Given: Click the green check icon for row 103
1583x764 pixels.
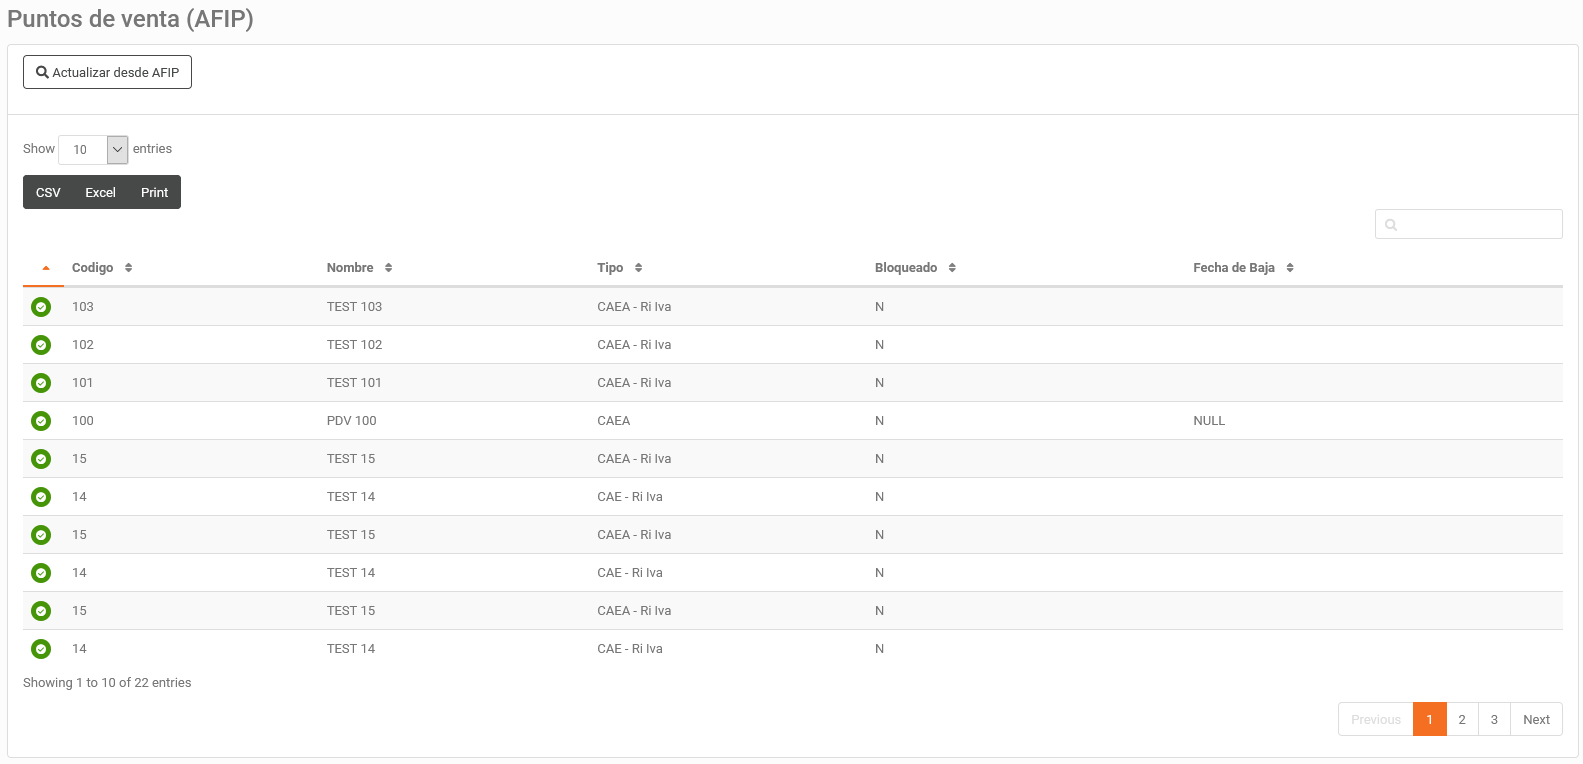Looking at the screenshot, I should [x=41, y=307].
